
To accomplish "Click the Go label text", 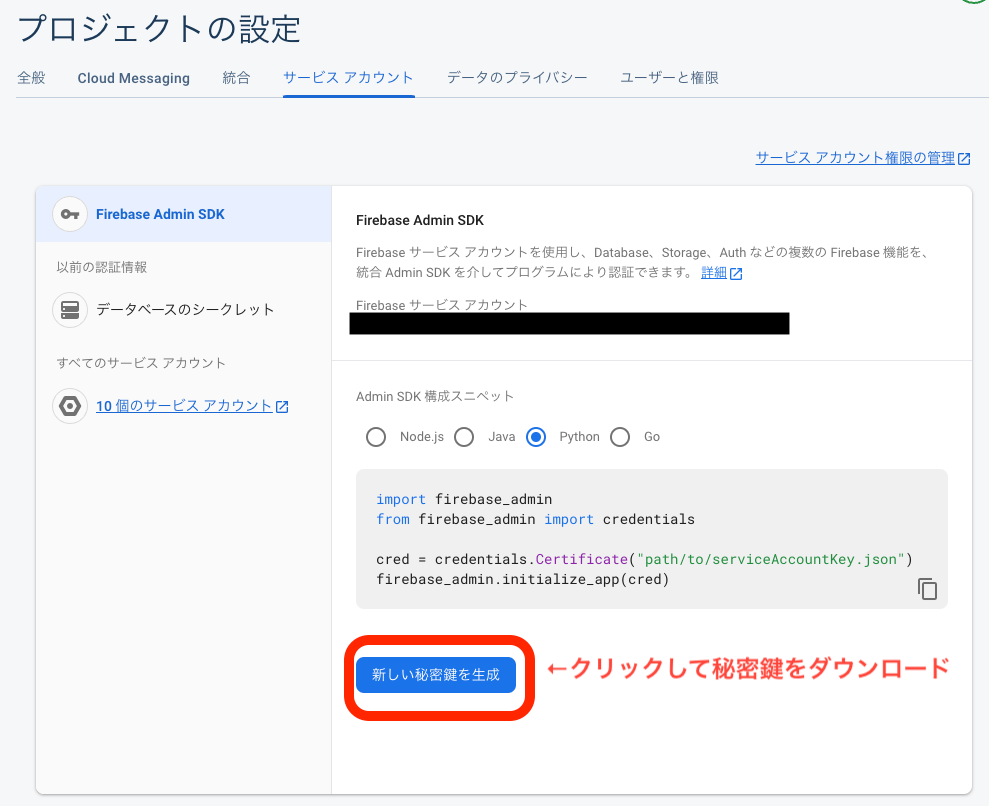I will [652, 437].
